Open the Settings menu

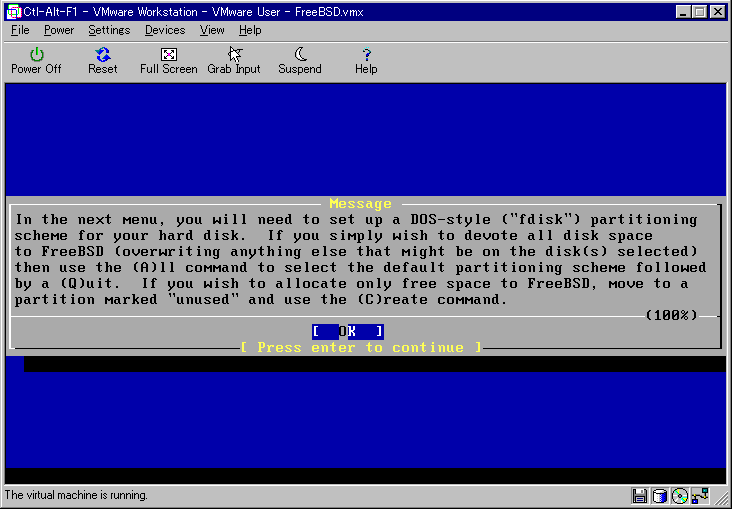coord(109,30)
